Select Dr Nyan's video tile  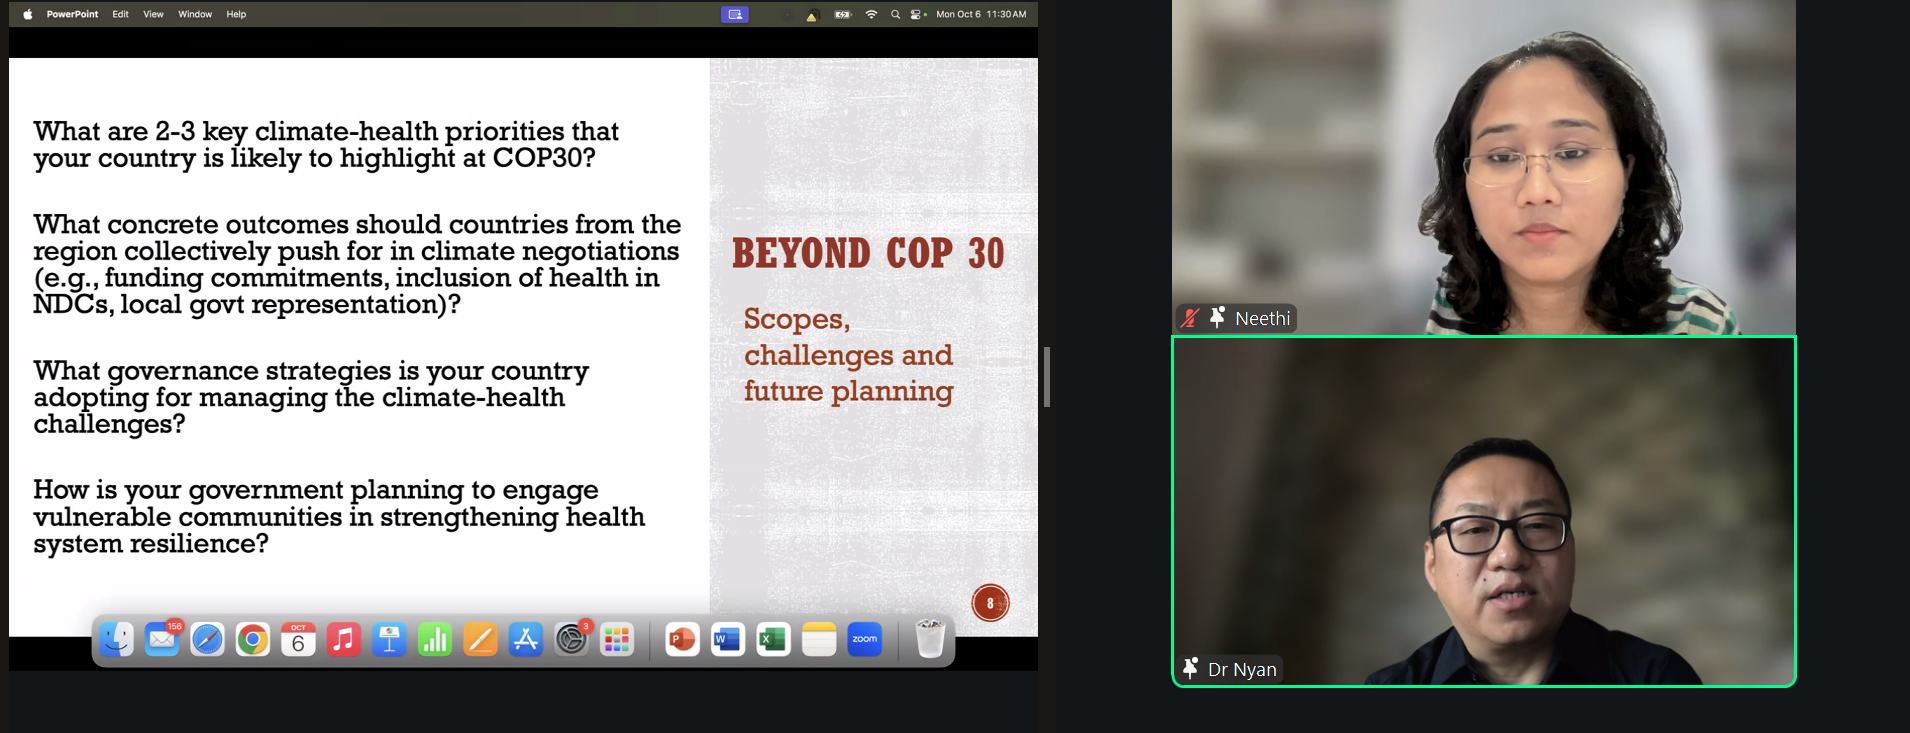coord(1483,511)
